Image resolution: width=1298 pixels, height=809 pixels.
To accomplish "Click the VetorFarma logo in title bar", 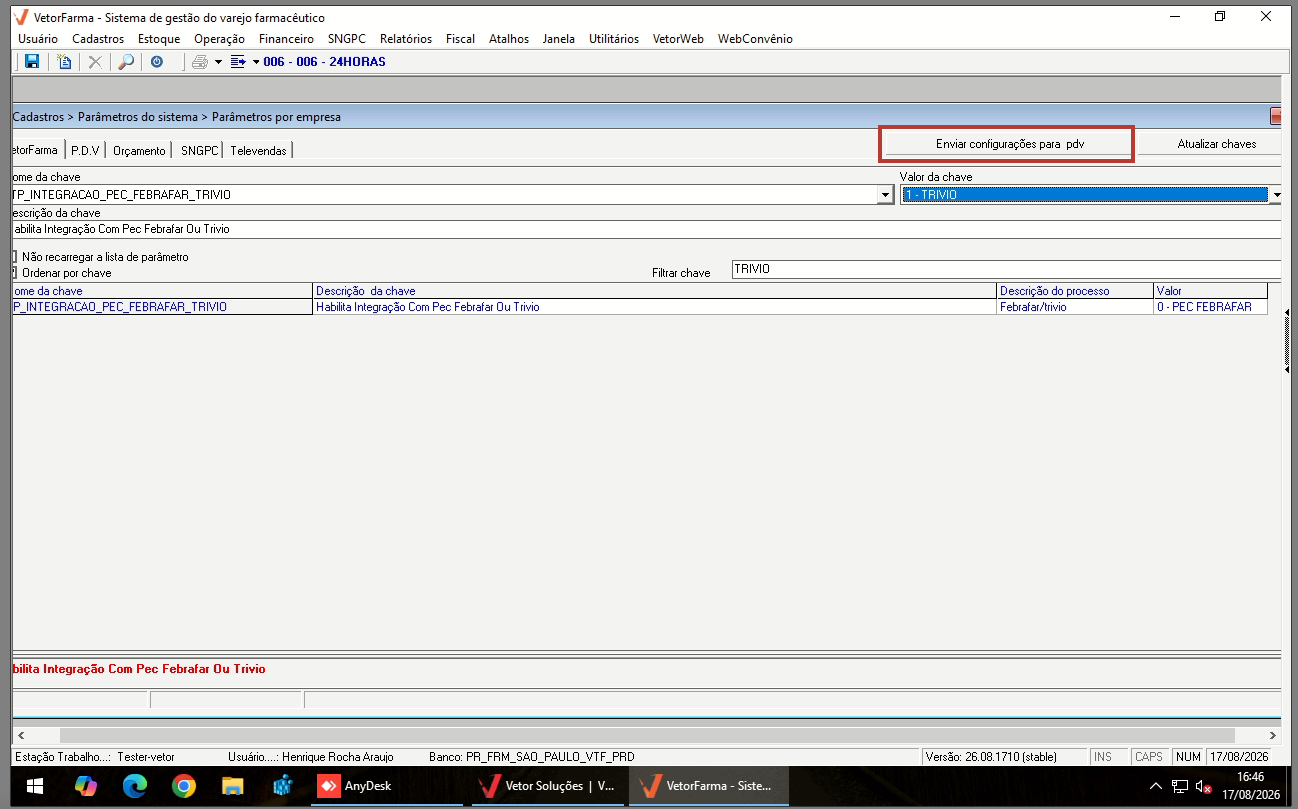I will (x=21, y=17).
